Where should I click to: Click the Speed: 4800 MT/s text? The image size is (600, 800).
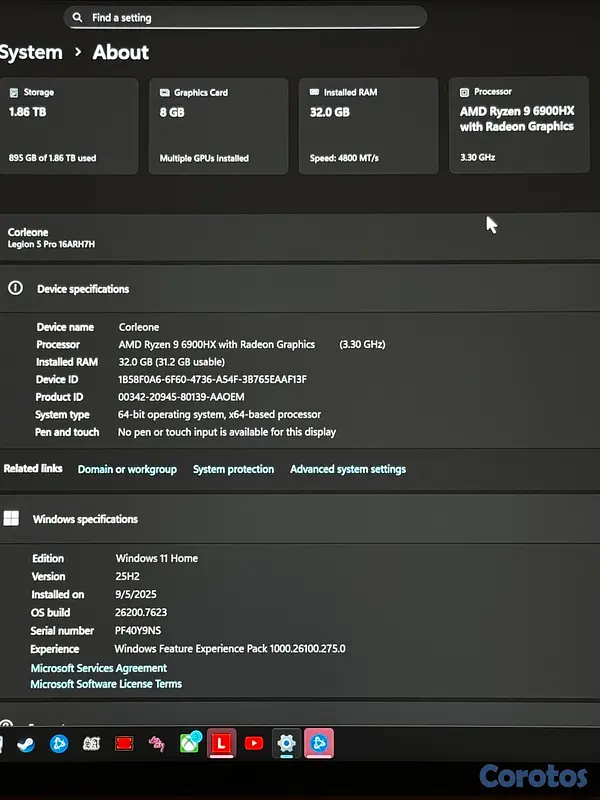pos(344,158)
